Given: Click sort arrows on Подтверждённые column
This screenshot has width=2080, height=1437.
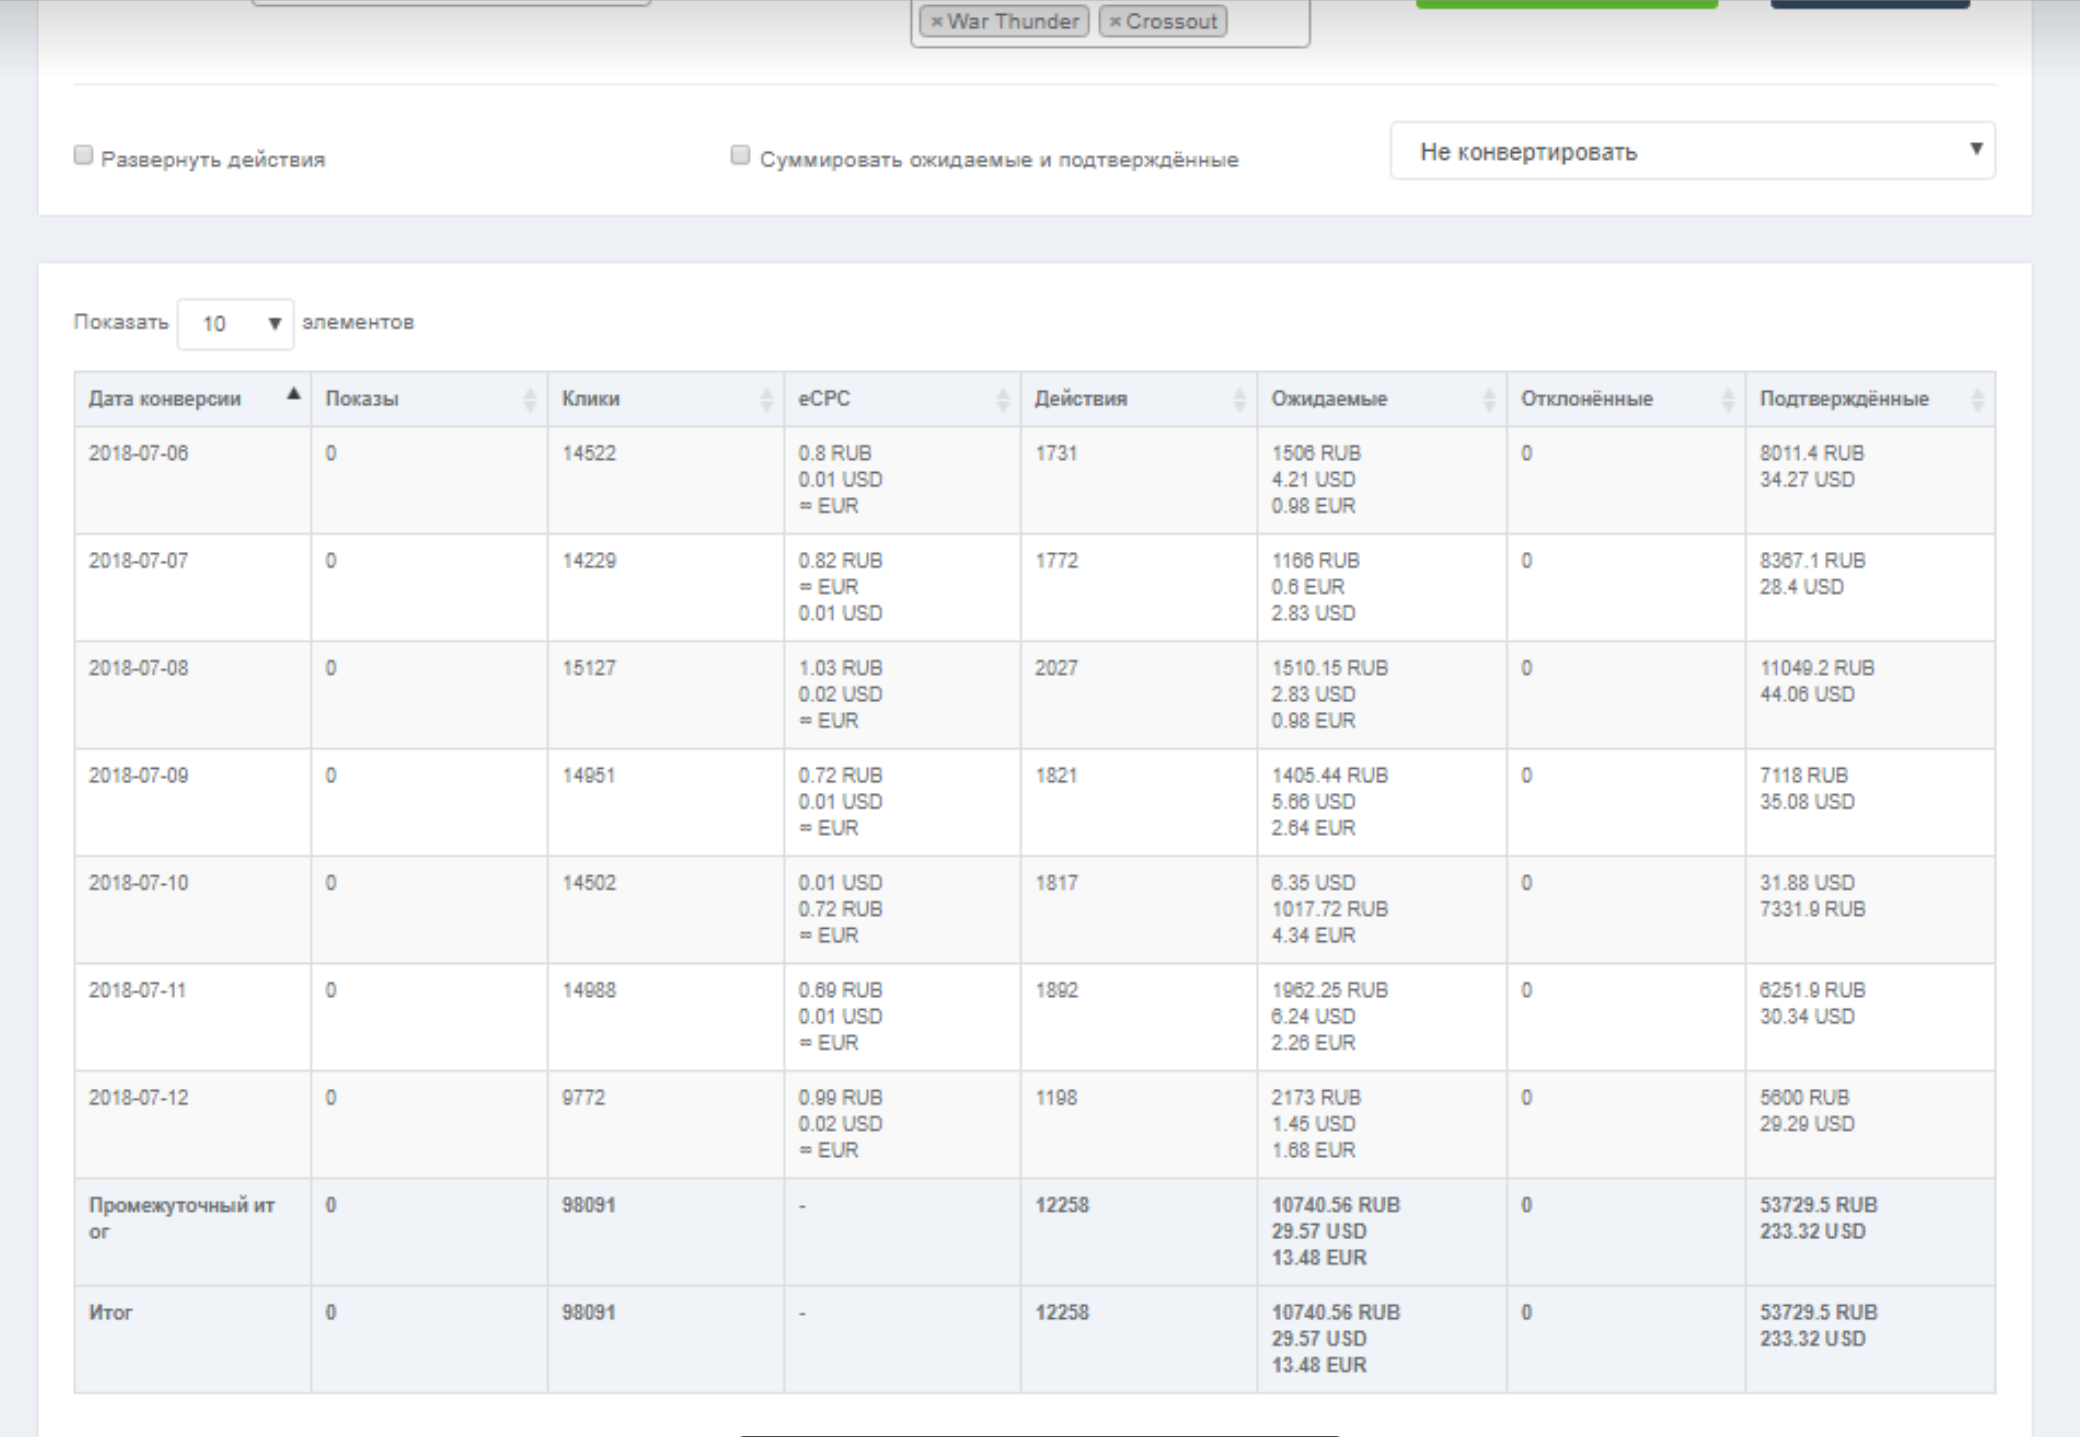Looking at the screenshot, I should point(1977,400).
